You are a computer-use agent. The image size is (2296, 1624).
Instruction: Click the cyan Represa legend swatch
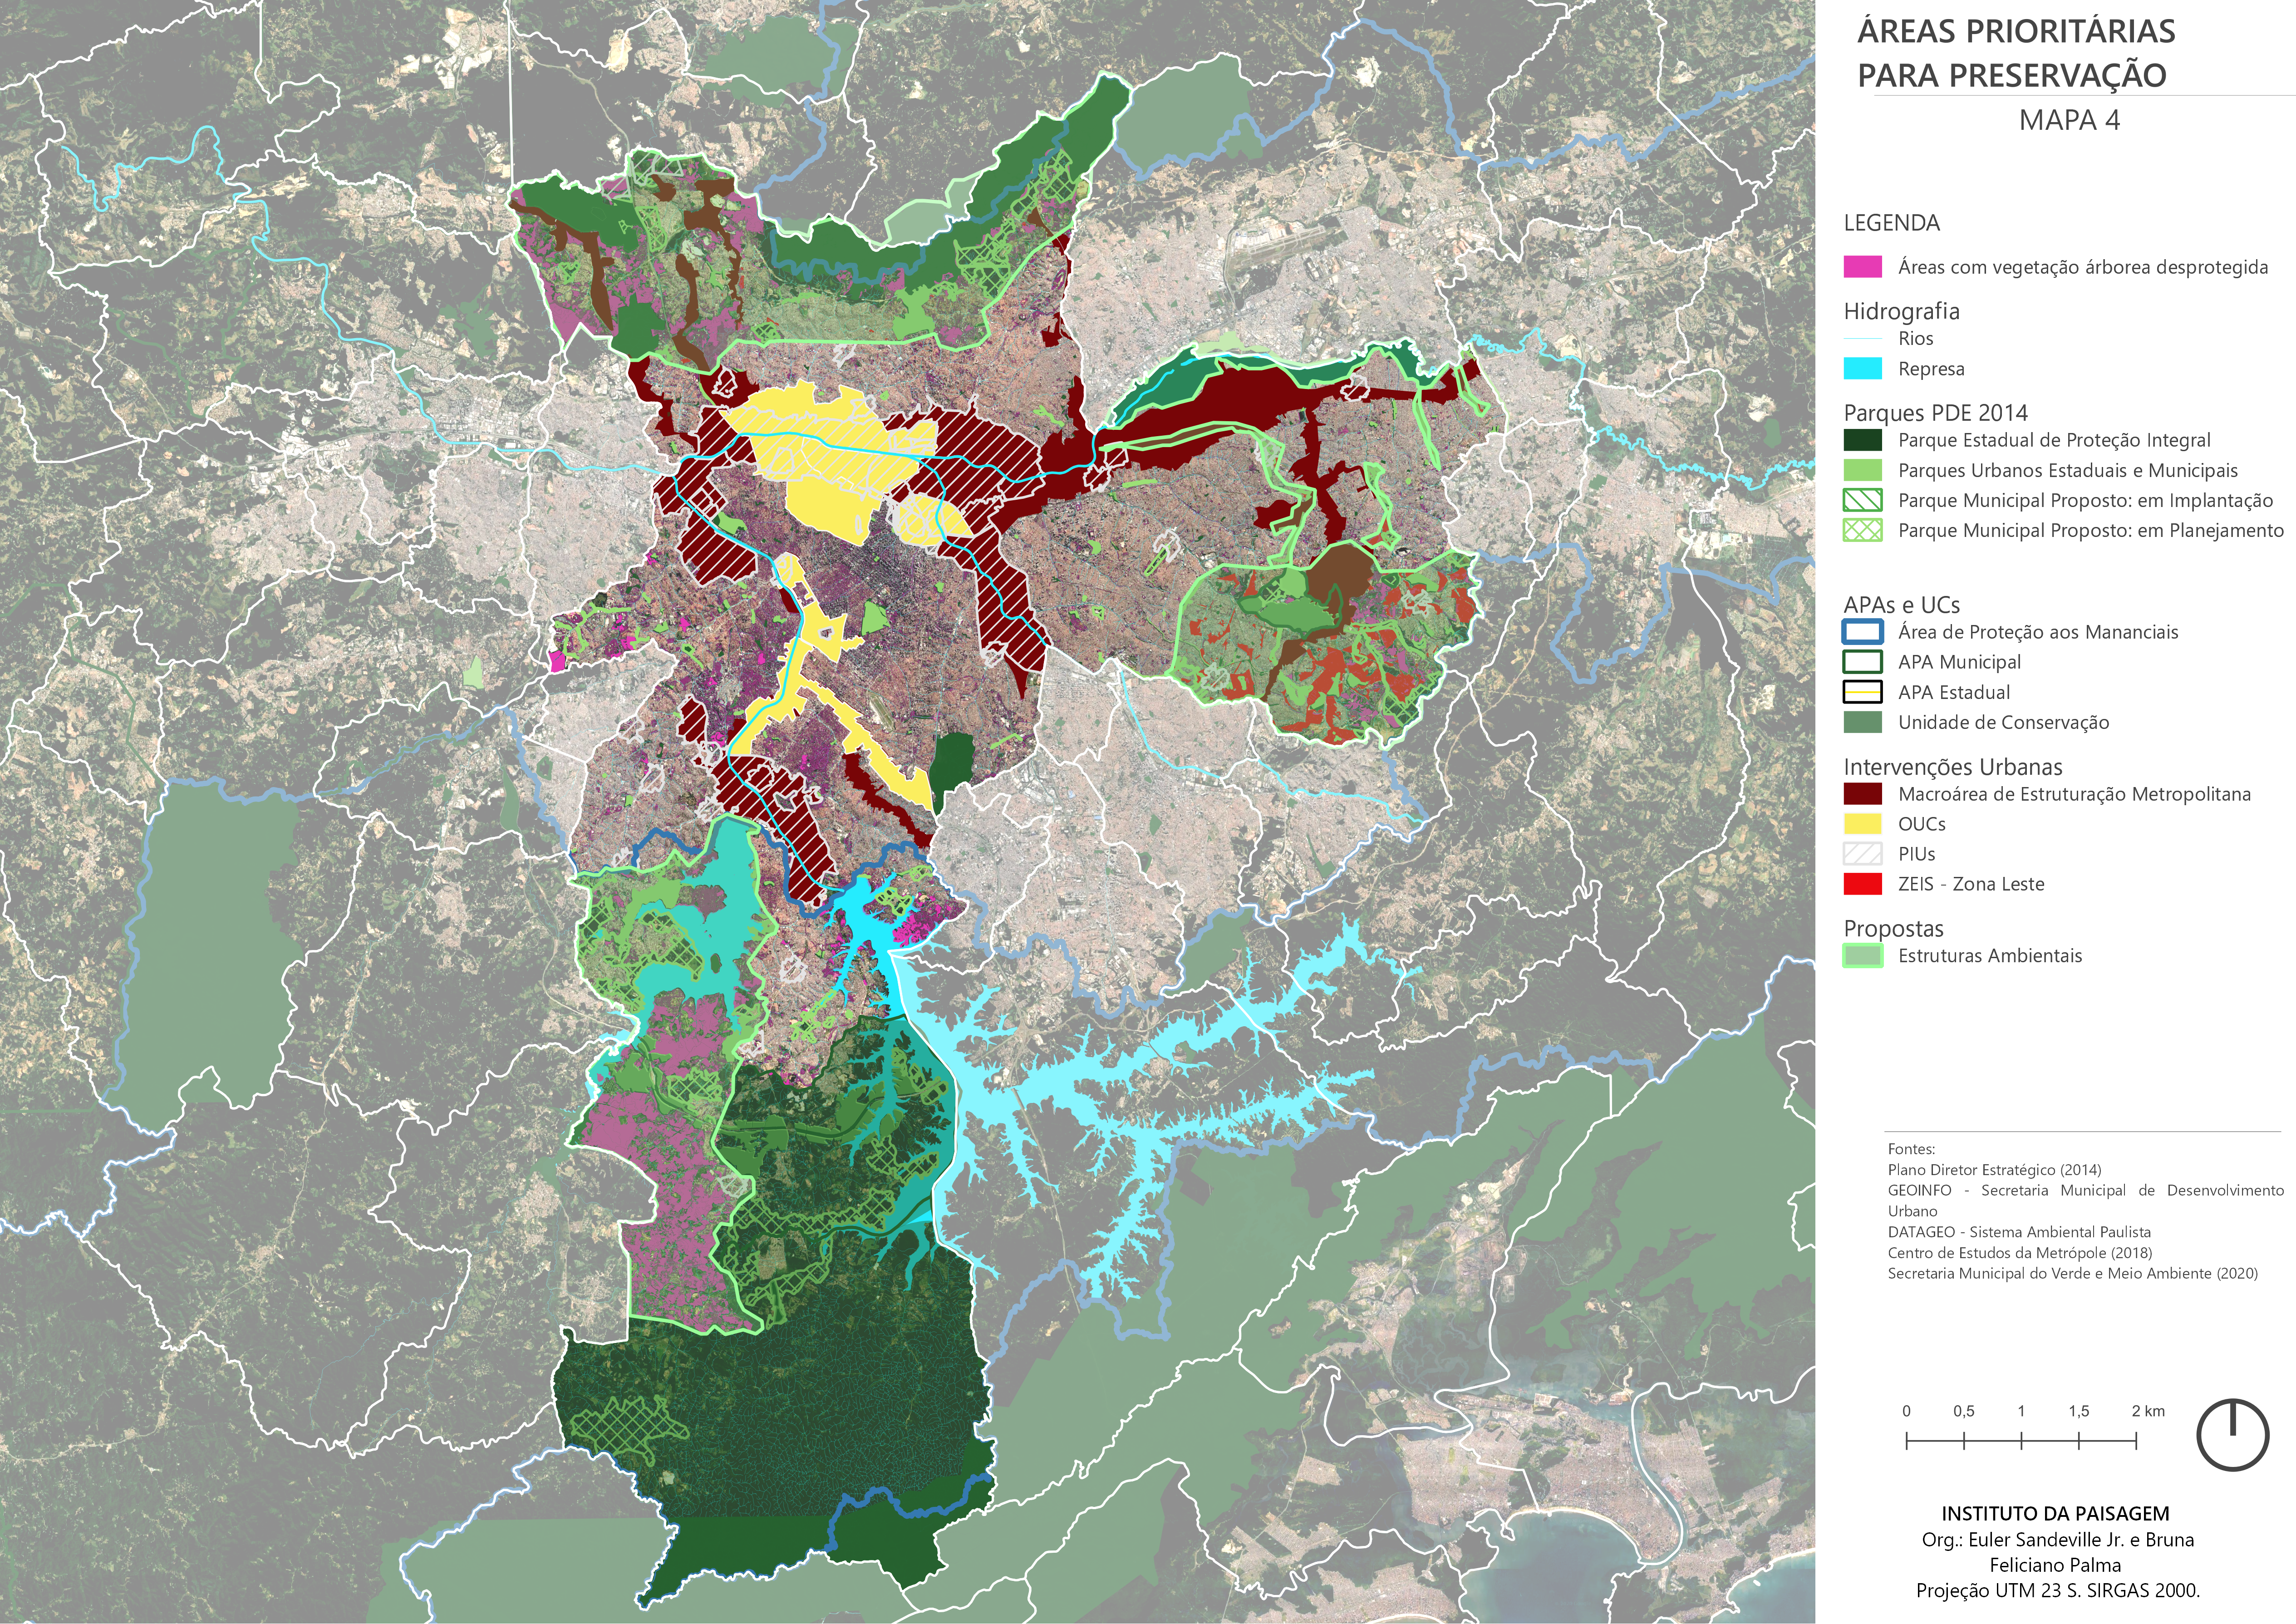(1862, 369)
